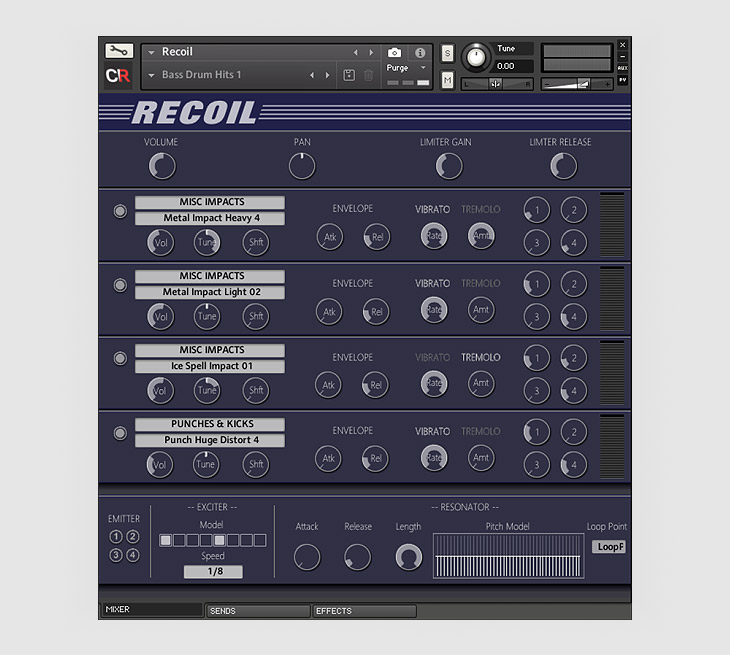Click the Resonator Attack knob

(x=307, y=557)
